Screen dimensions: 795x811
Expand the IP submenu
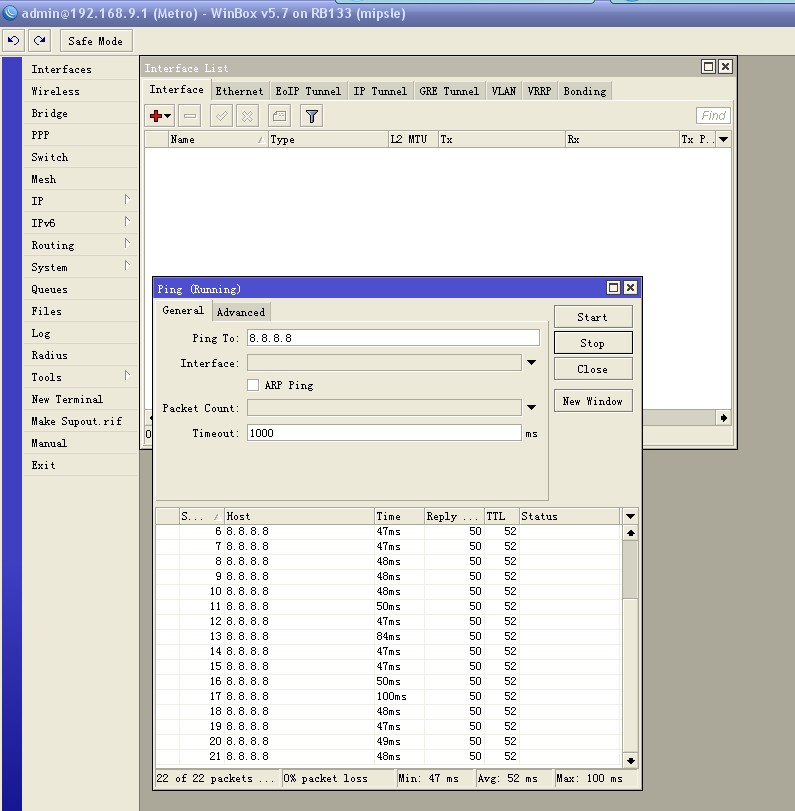81,201
